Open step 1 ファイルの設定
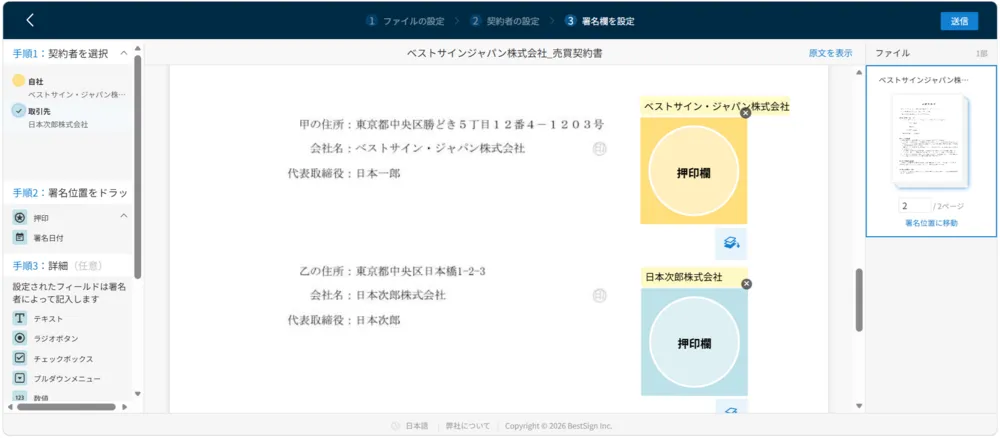The width and height of the screenshot is (1000, 438). coord(406,21)
